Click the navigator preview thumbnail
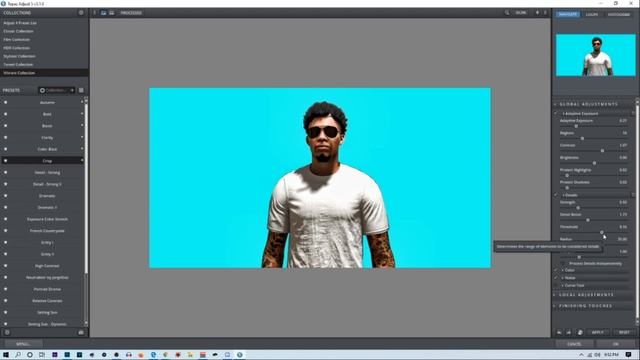Viewport: 640px width, 360px height. (596, 55)
